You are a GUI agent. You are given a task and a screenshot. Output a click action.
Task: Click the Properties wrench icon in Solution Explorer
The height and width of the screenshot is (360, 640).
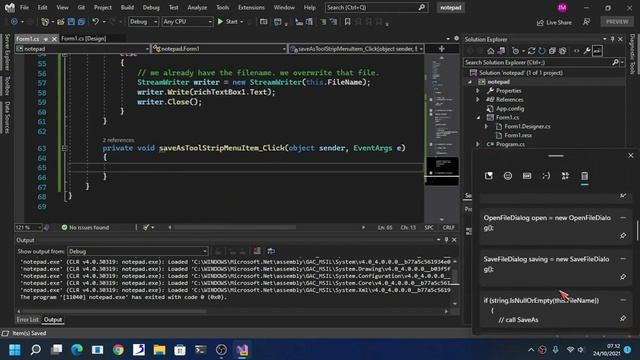tap(587, 51)
